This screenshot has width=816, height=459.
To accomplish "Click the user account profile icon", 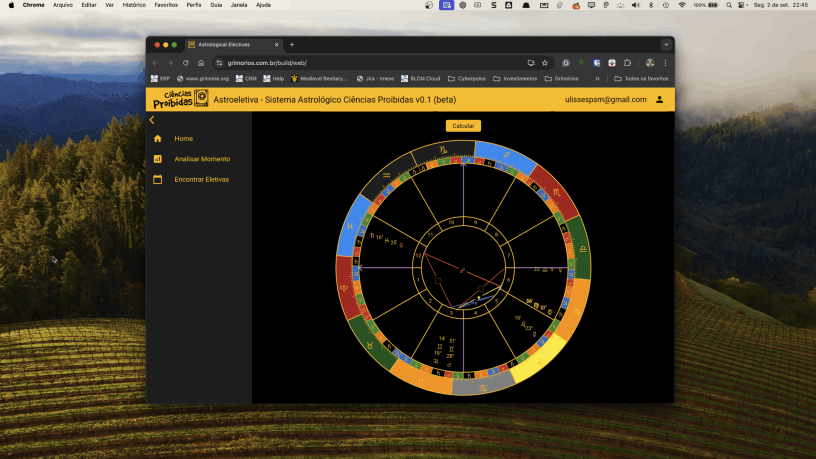I will point(659,100).
